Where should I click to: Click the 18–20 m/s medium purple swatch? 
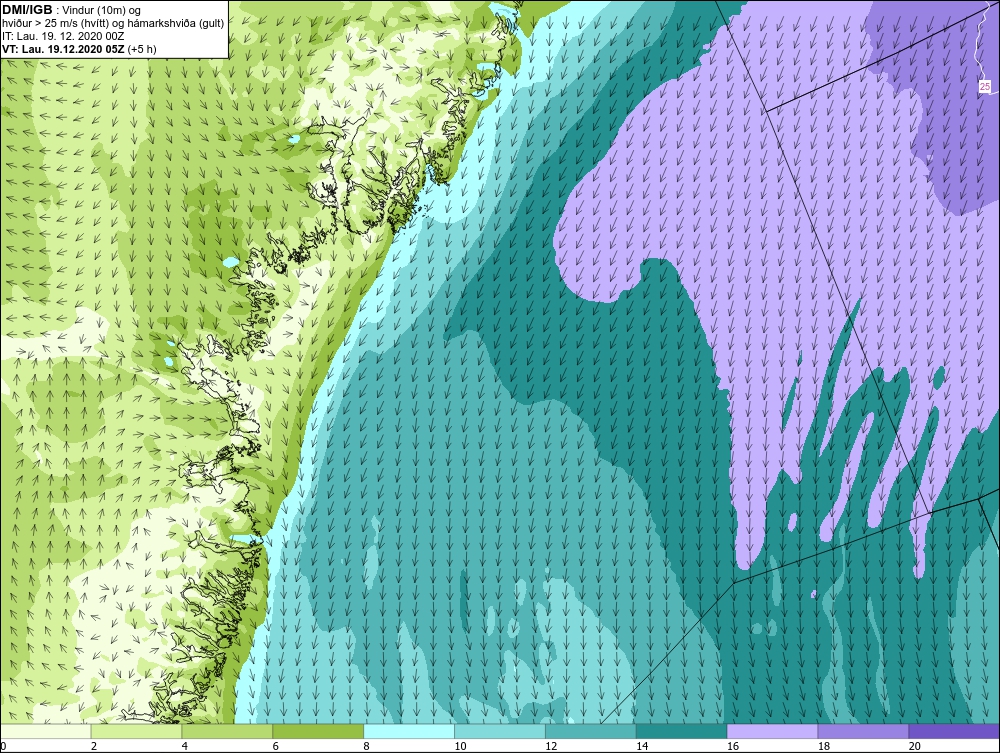click(864, 731)
